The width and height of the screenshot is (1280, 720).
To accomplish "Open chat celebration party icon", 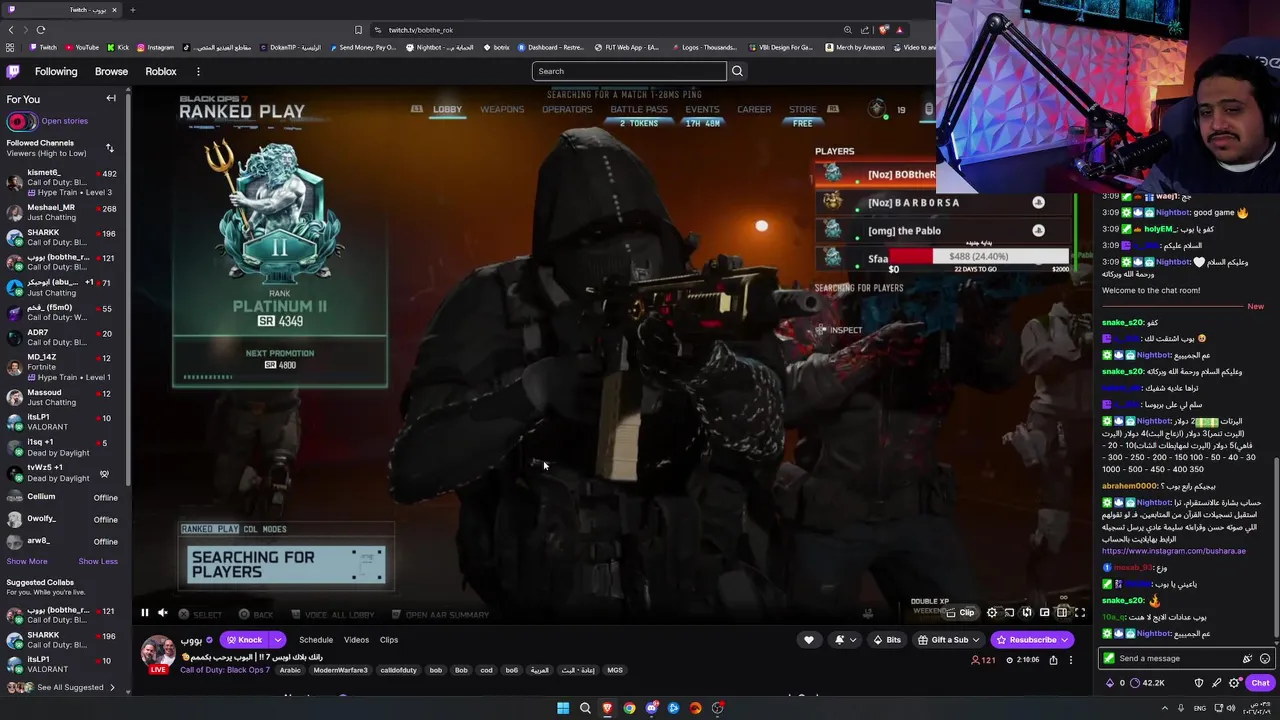I will [1247, 658].
